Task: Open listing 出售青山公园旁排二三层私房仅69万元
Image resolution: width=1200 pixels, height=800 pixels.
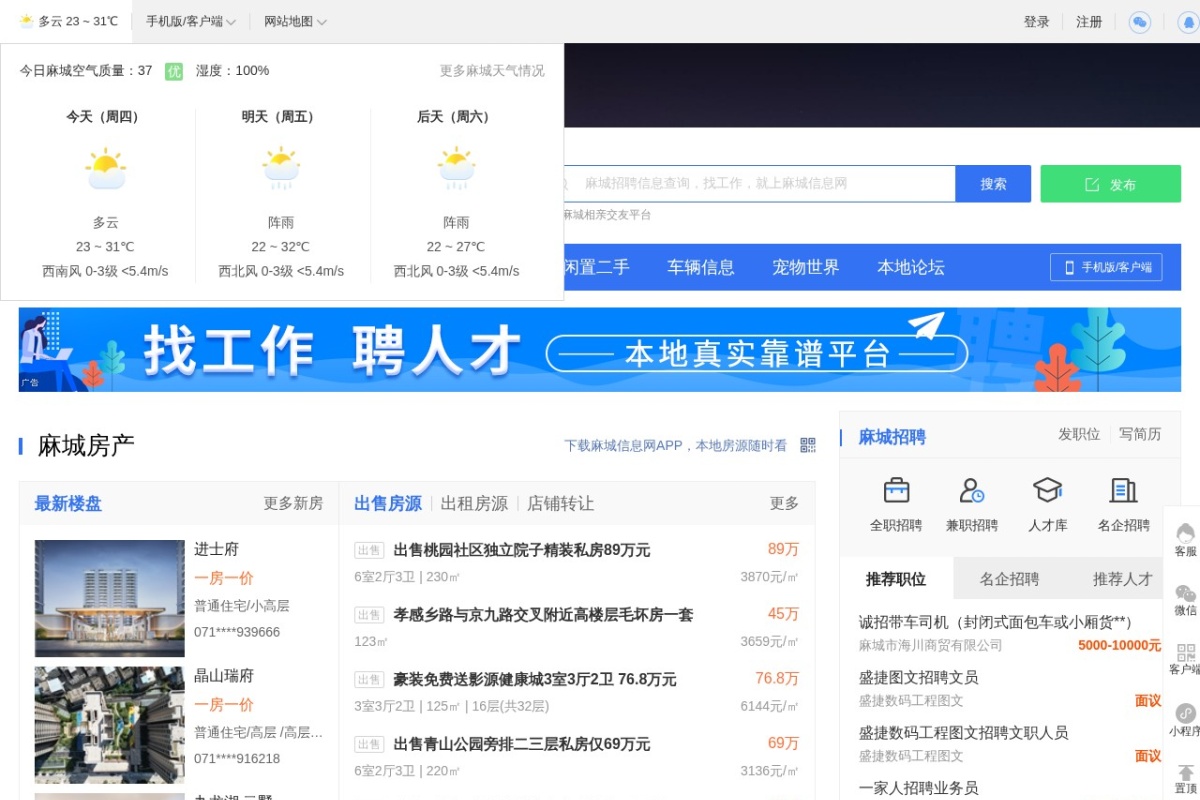Action: (522, 744)
